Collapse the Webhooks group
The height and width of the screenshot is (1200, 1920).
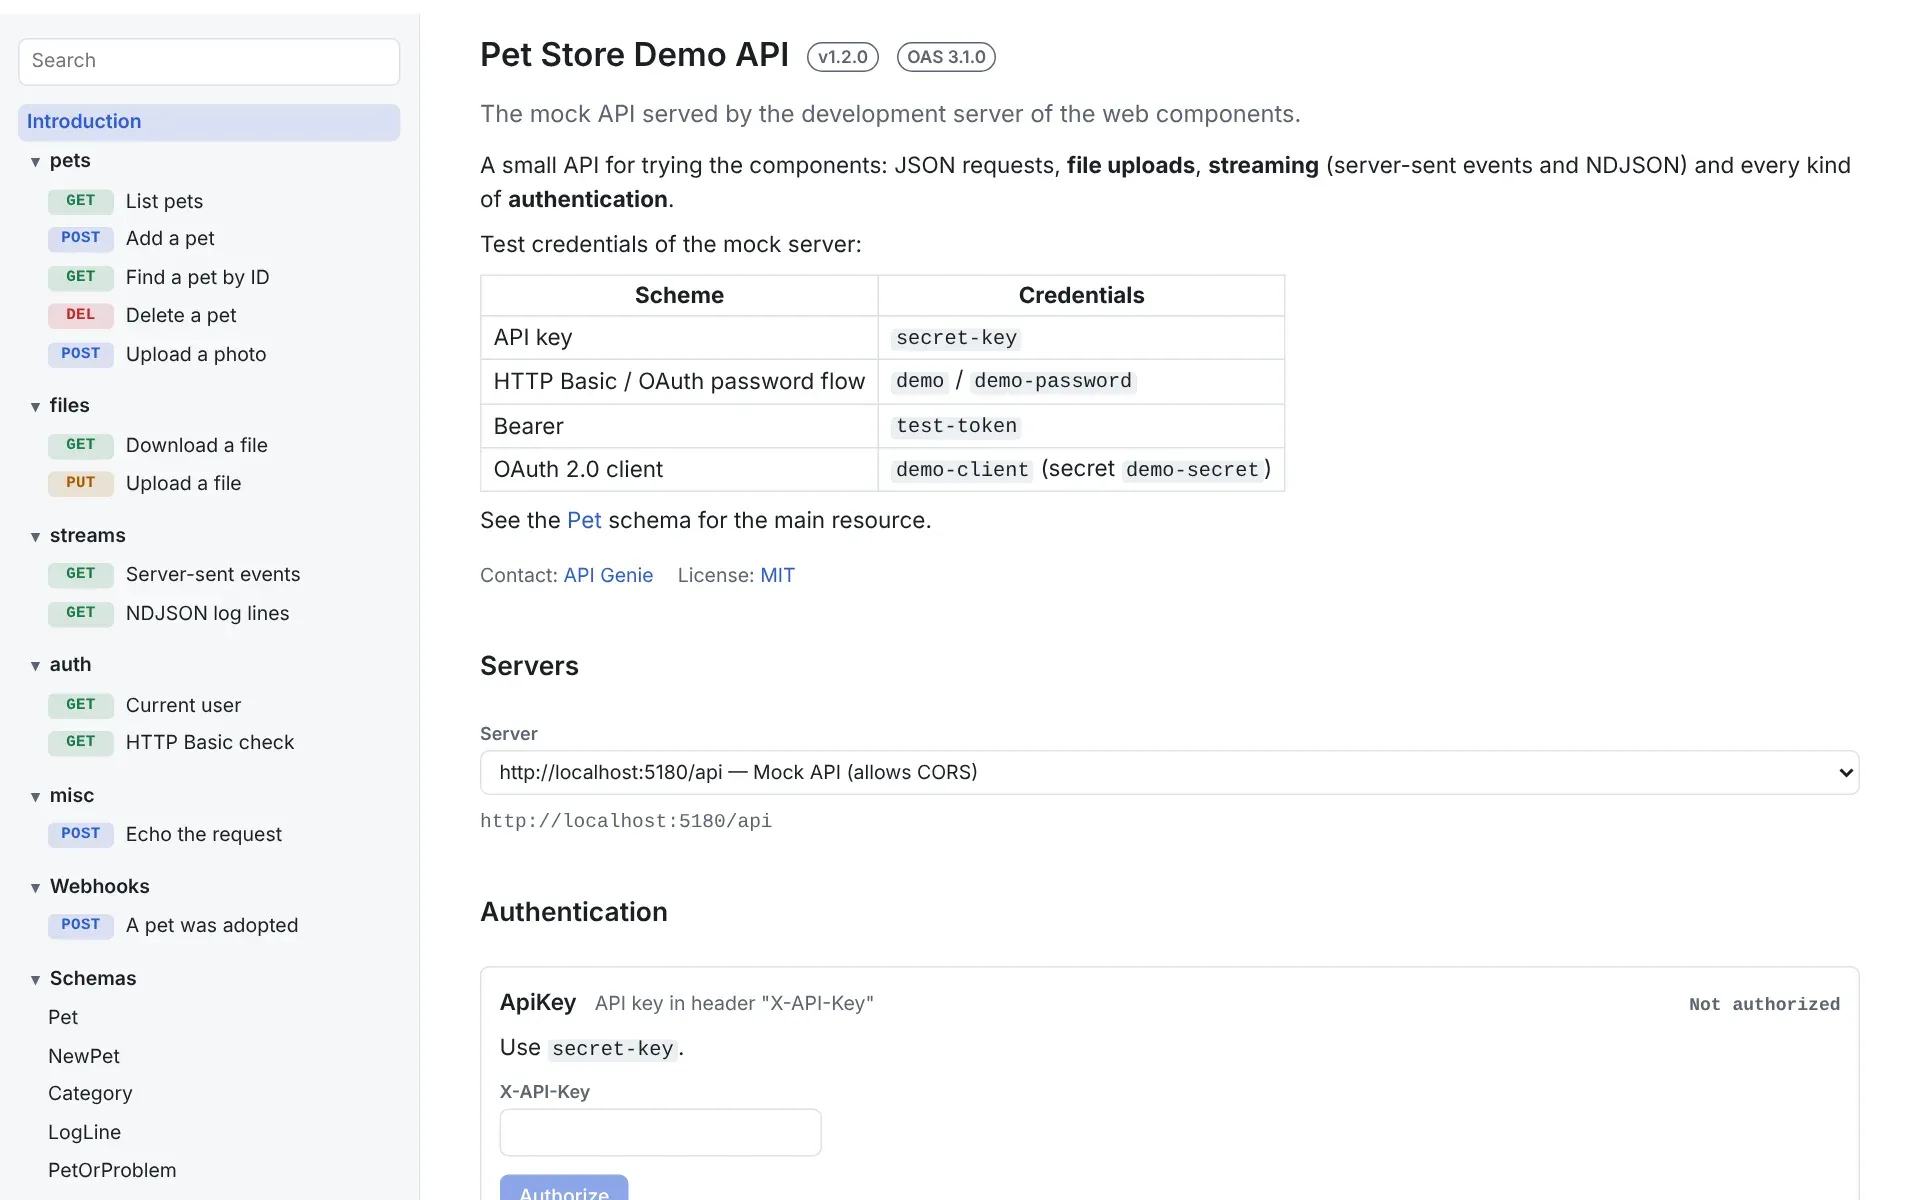click(89, 887)
